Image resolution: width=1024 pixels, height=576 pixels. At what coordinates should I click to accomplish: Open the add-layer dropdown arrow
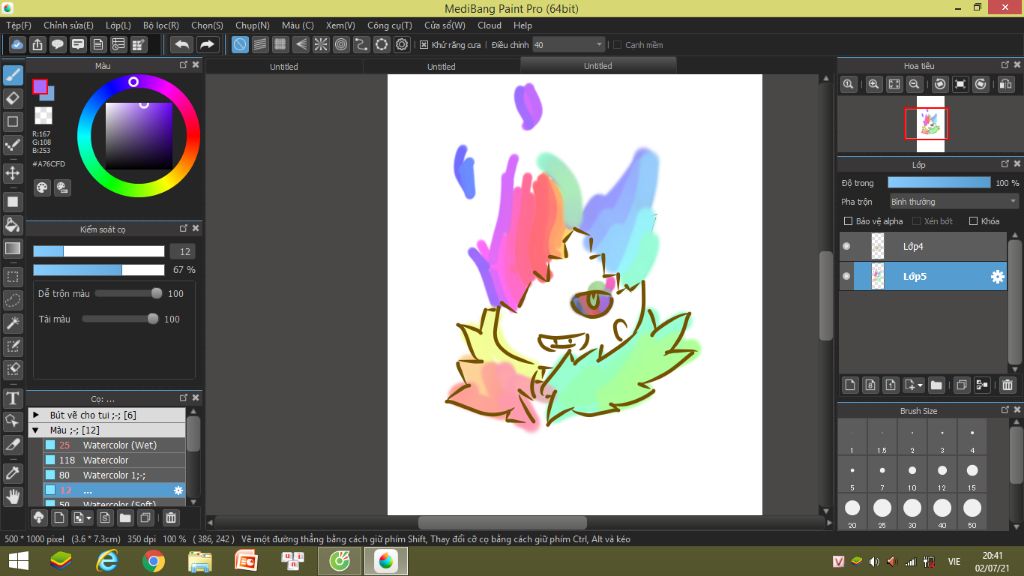pyautogui.click(x=920, y=385)
